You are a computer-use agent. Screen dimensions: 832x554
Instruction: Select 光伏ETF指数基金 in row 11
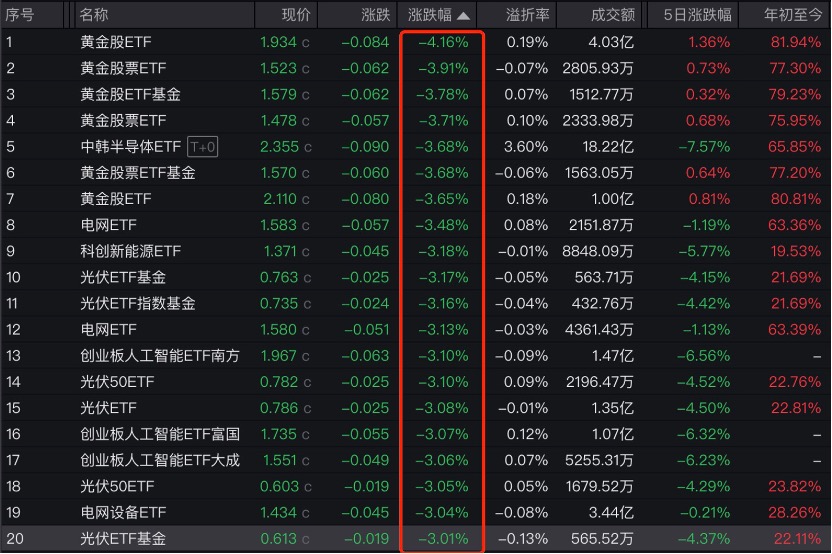coord(138,304)
